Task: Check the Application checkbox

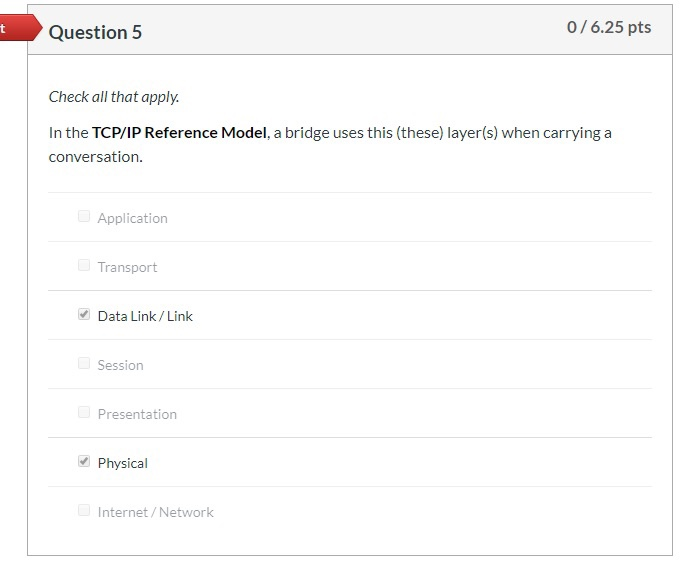Action: (x=84, y=217)
